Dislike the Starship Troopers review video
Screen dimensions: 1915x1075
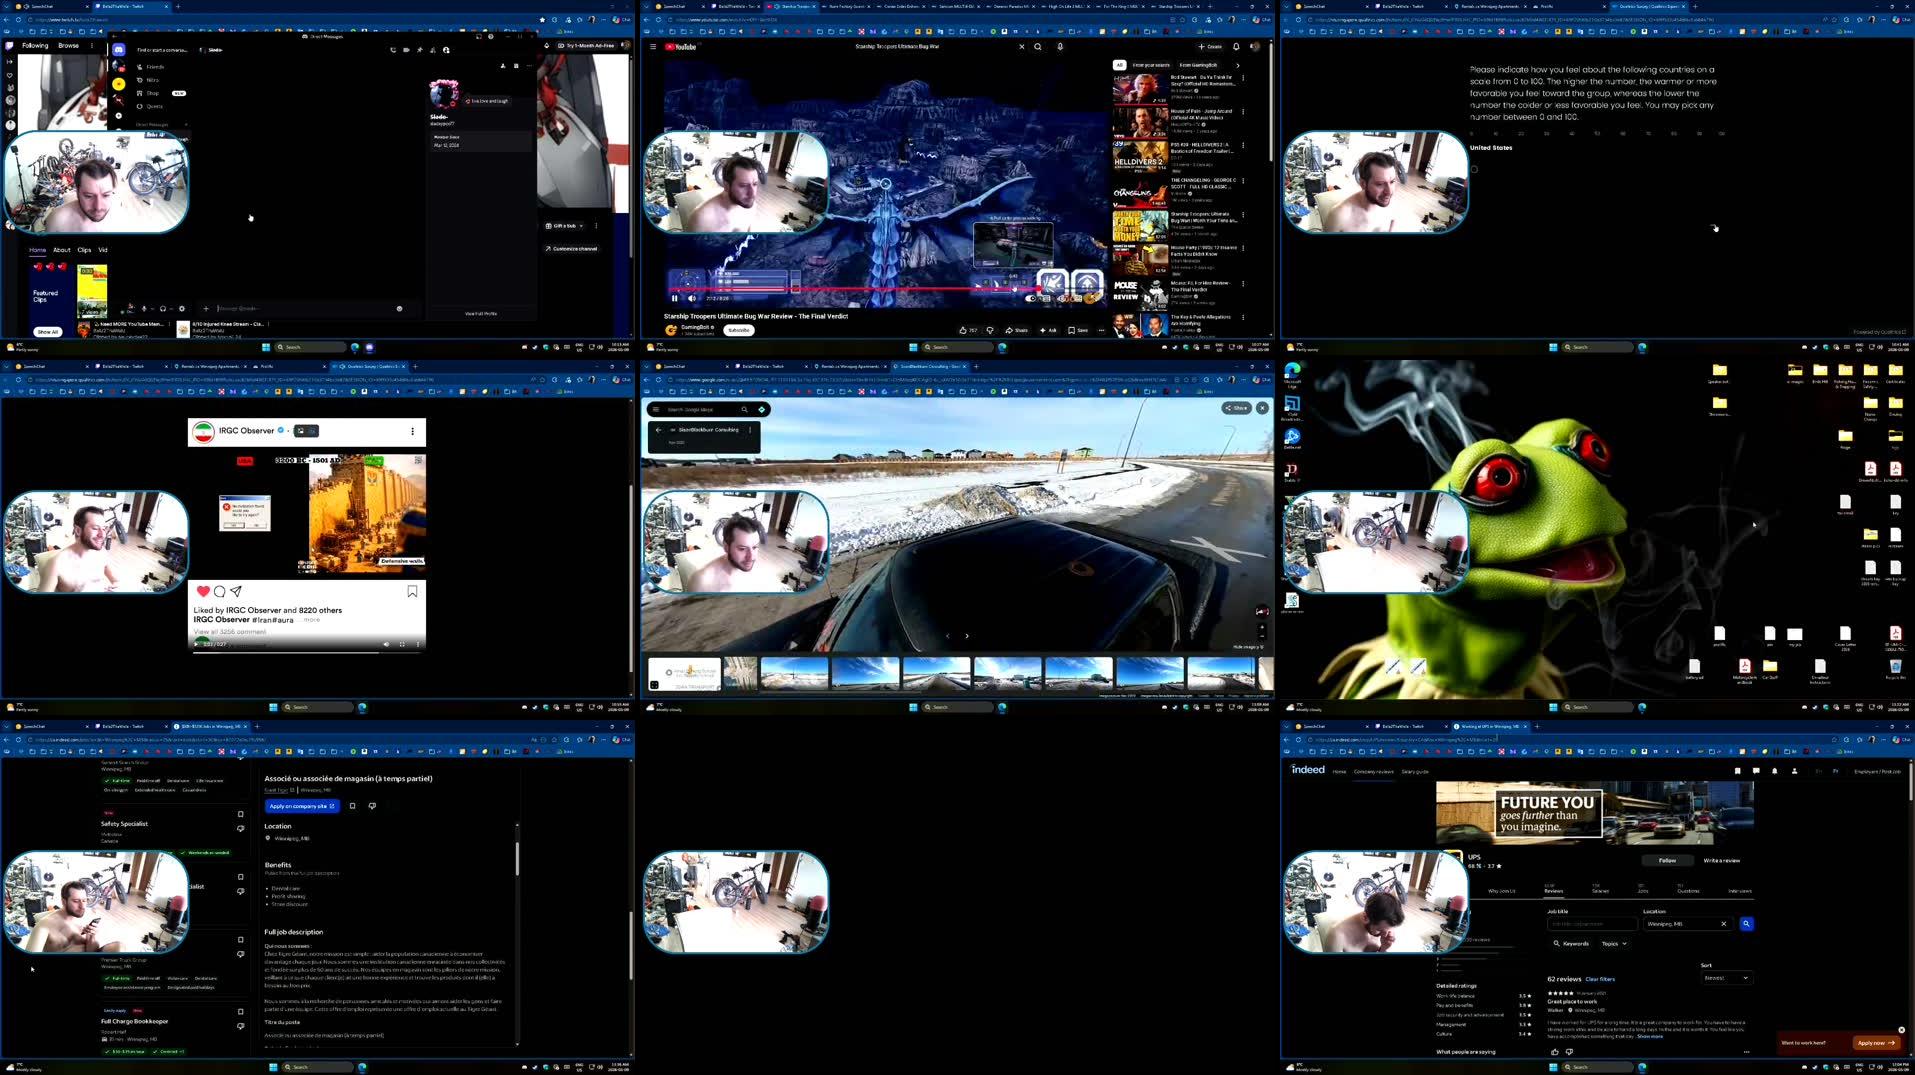pyautogui.click(x=990, y=330)
